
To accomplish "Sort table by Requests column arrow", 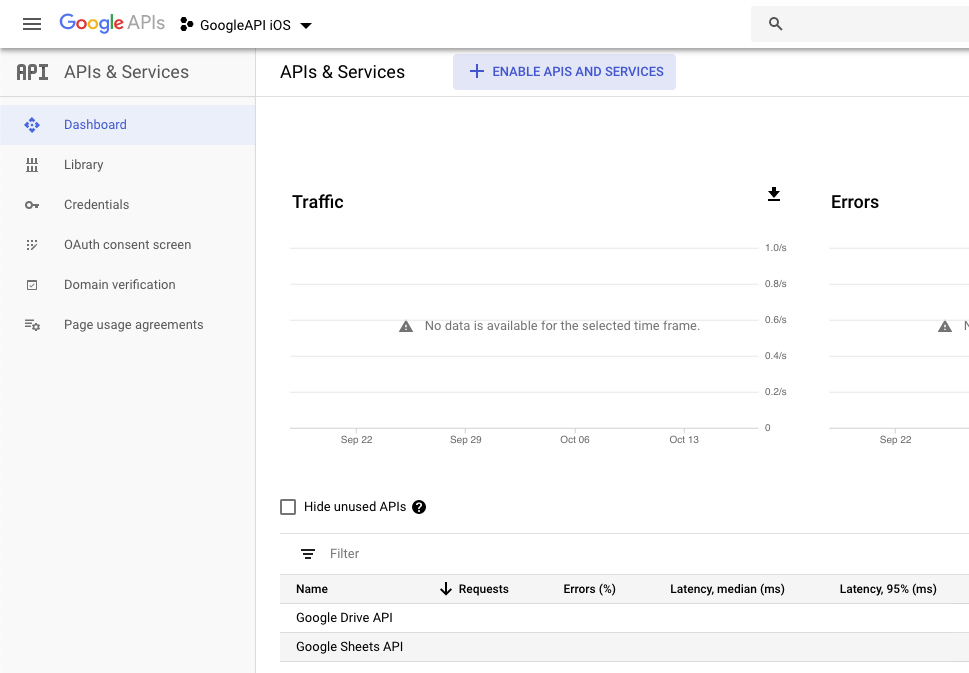I will point(446,589).
